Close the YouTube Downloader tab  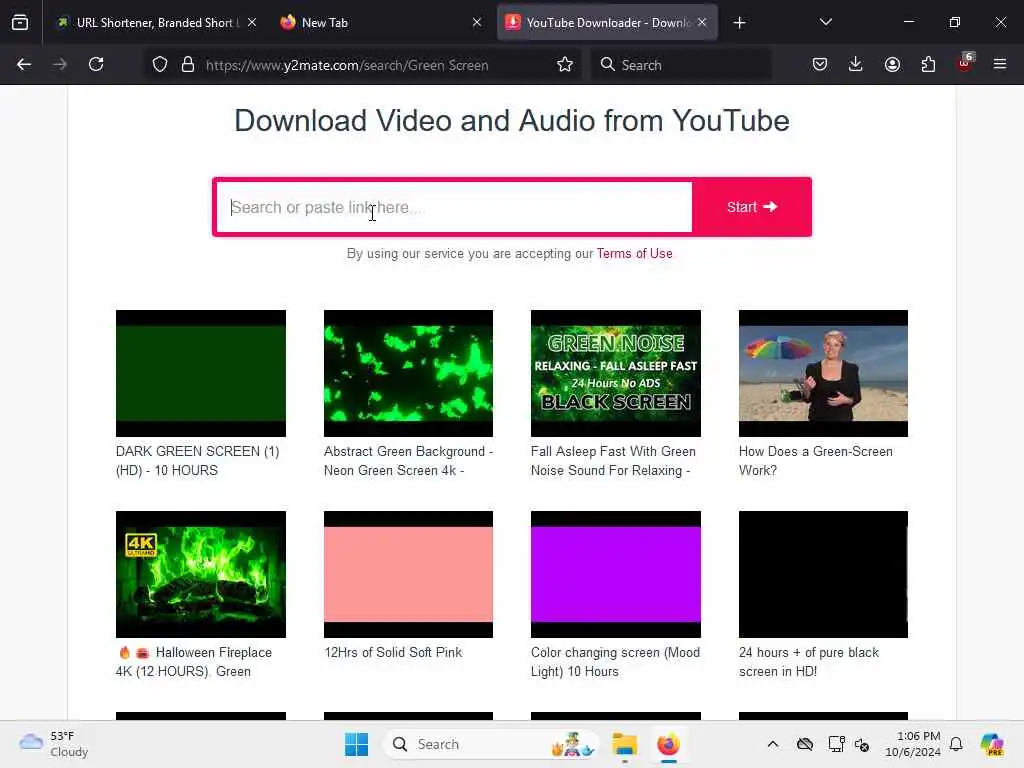702,22
